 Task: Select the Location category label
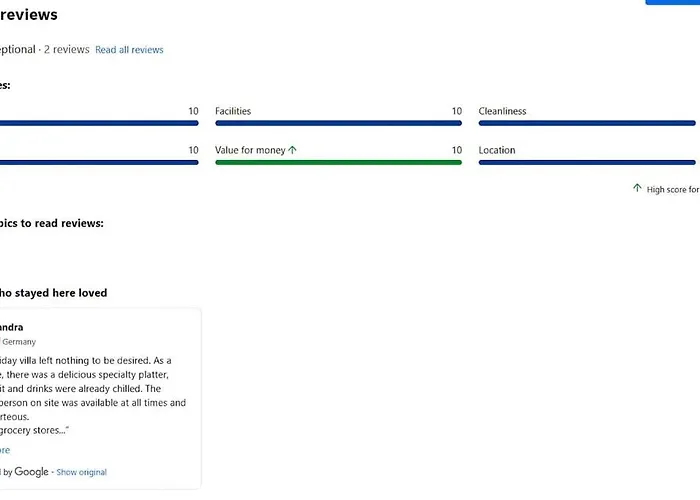click(497, 150)
